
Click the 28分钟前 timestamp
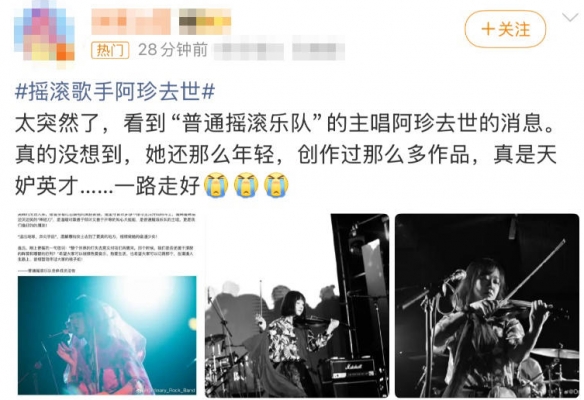[x=173, y=50]
